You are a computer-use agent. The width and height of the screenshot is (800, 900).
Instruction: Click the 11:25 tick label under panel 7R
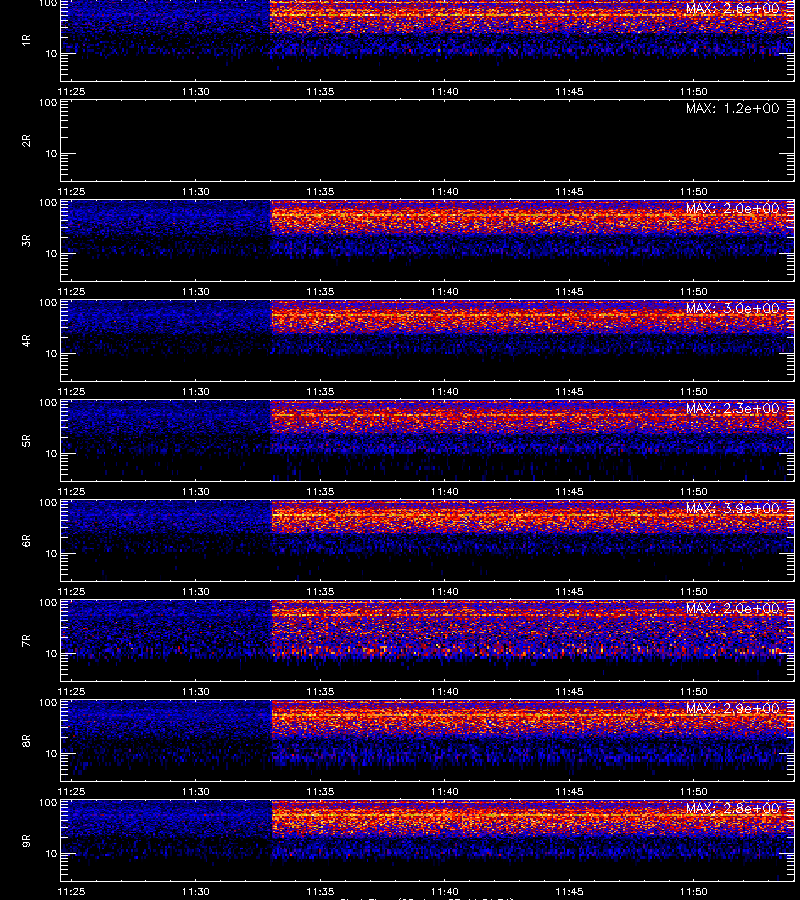(71, 692)
